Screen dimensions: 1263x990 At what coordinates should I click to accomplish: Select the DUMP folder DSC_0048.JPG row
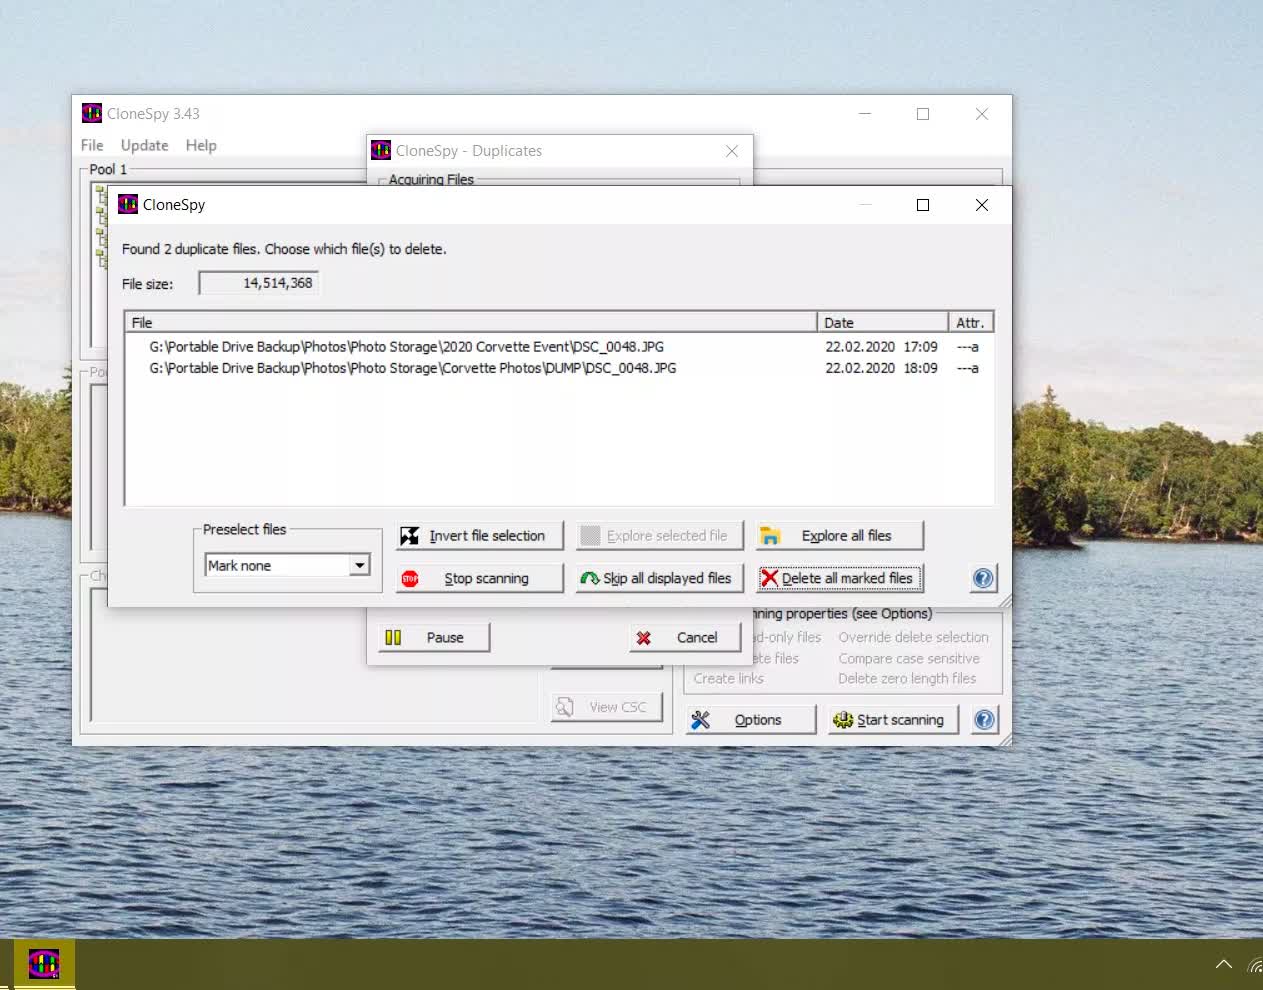click(412, 369)
